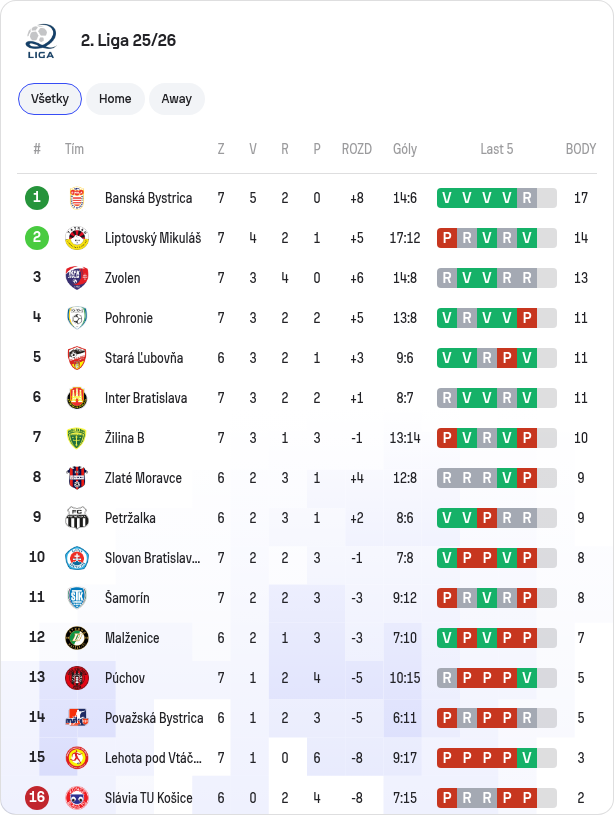Viewport: 614px width, 815px height.
Task: Open the Inter Bratislava club crest
Action: pos(77,398)
